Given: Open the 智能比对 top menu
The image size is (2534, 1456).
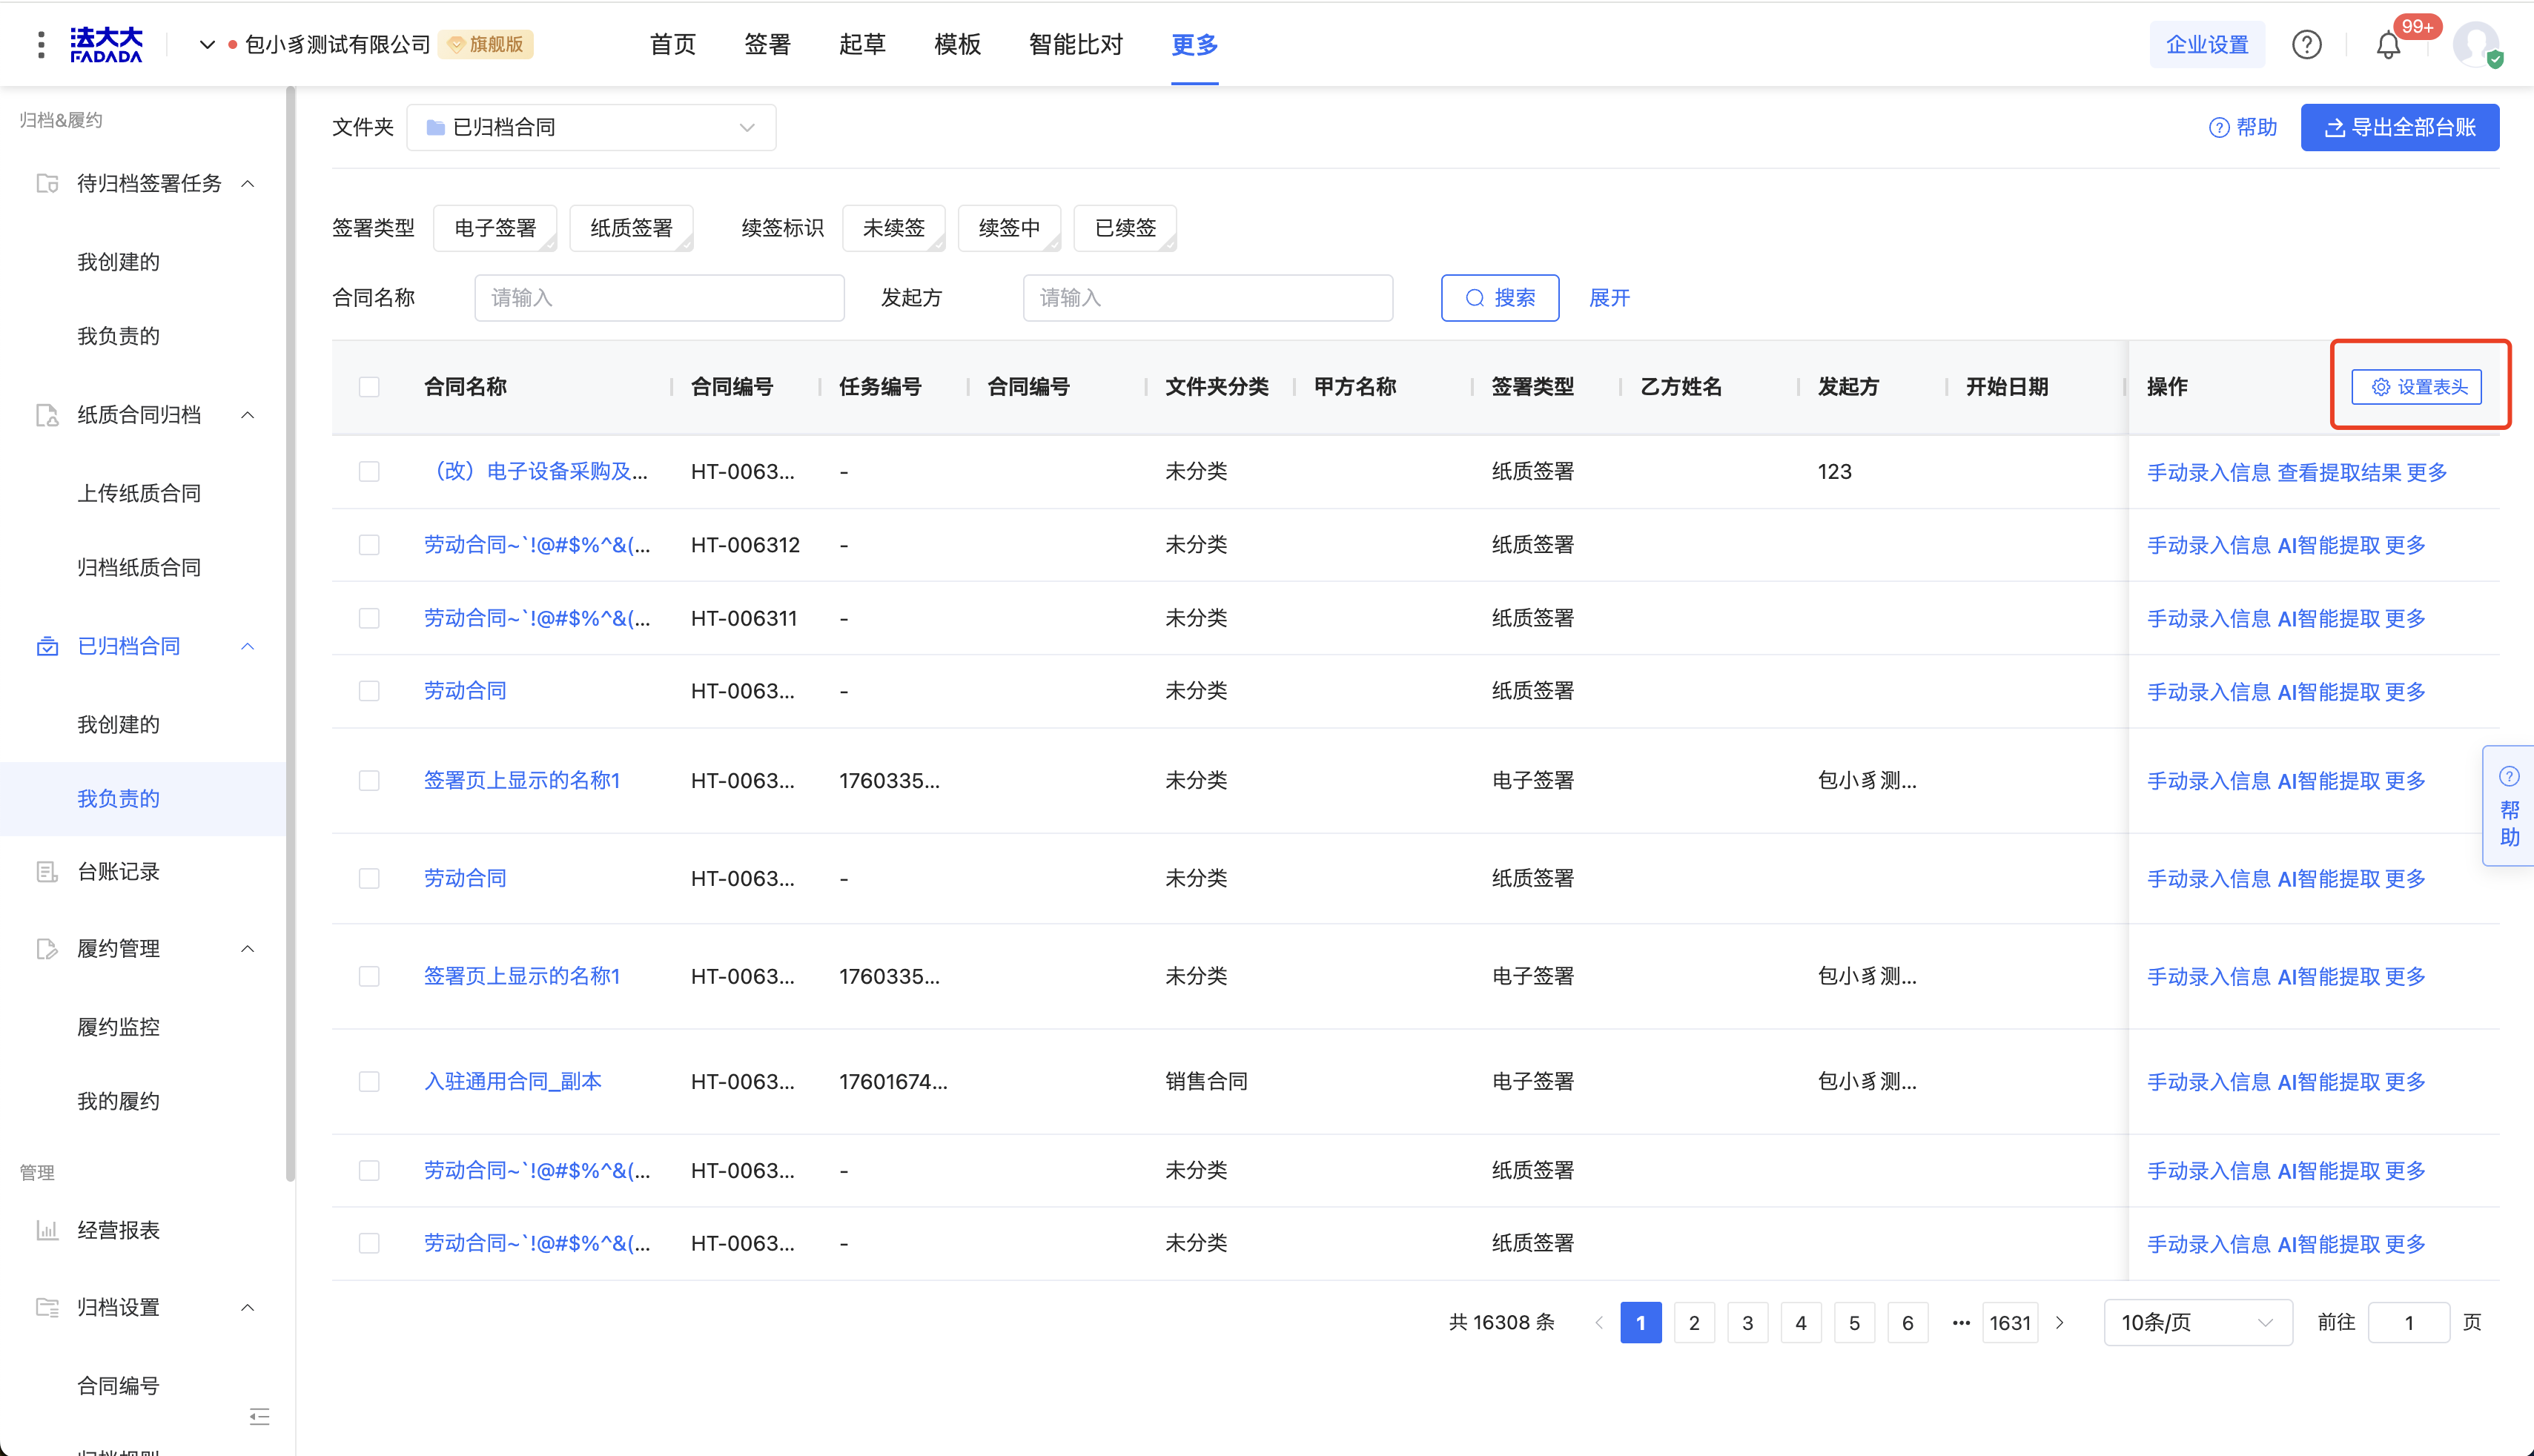Looking at the screenshot, I should 1075,45.
